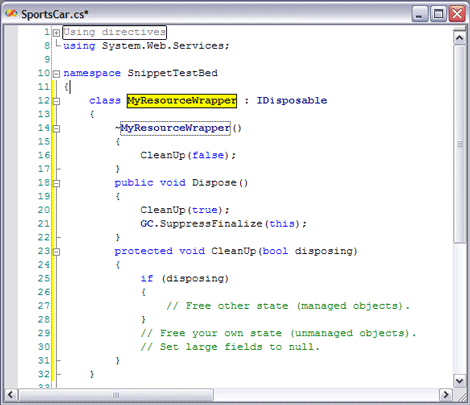Click '// Free your own state (unmanaged objects).' comment
Viewport: 470px width, 405px height.
[278, 333]
